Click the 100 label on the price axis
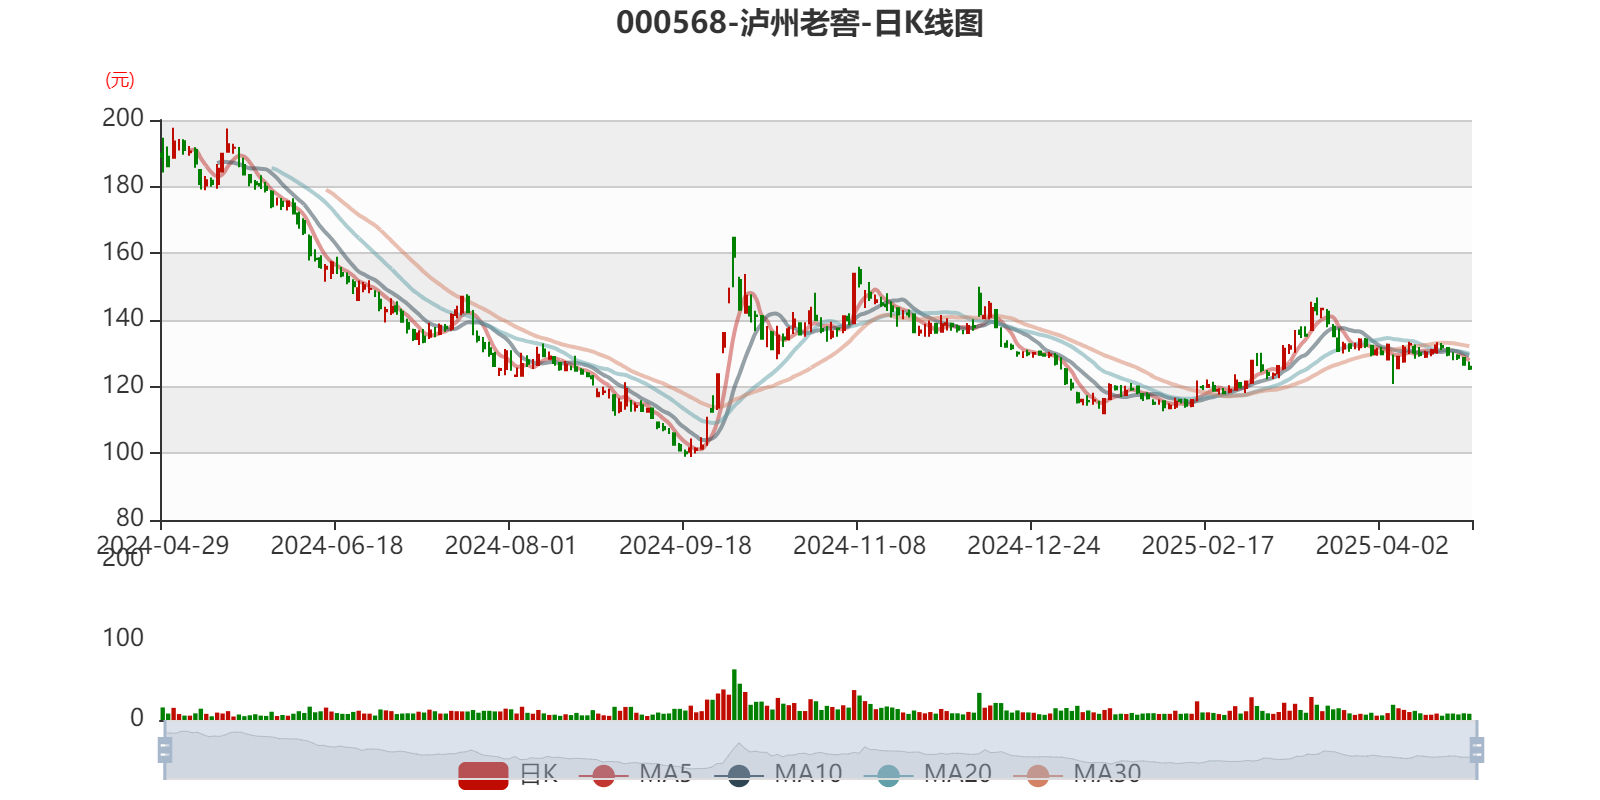Screen dimensions: 1600x800 click(123, 452)
